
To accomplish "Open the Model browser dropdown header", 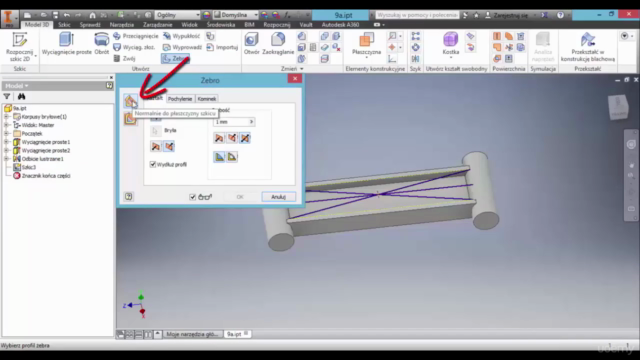I will pos(16,86).
